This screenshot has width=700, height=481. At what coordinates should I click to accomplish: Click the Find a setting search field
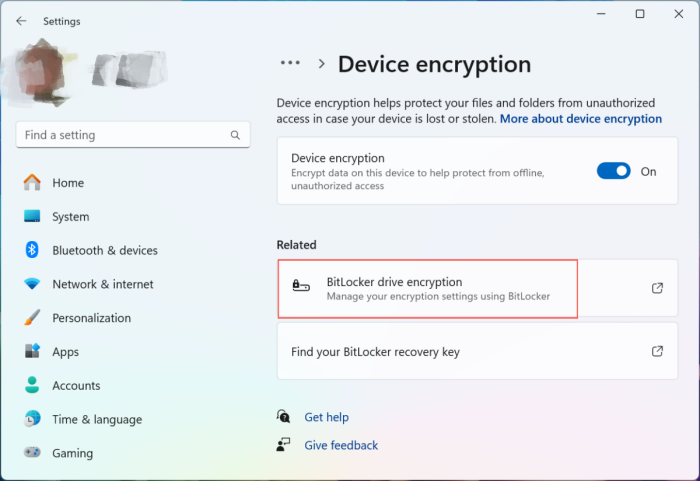click(x=120, y=135)
